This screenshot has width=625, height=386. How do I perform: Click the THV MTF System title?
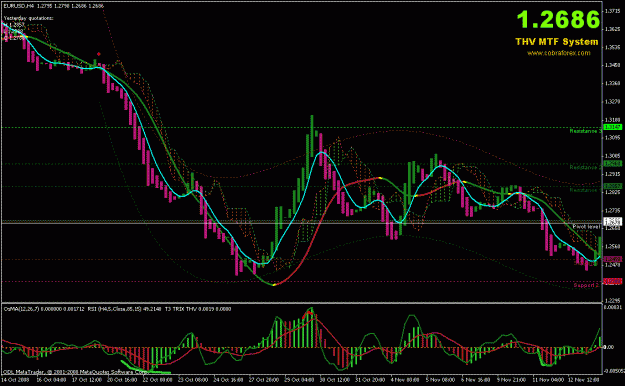[x=557, y=42]
